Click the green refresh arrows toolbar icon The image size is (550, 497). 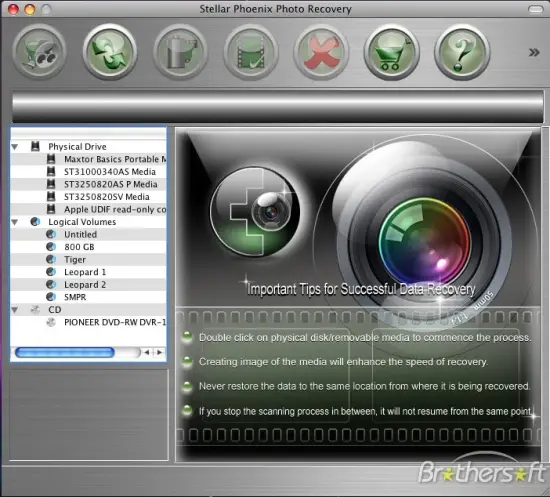tap(110, 52)
